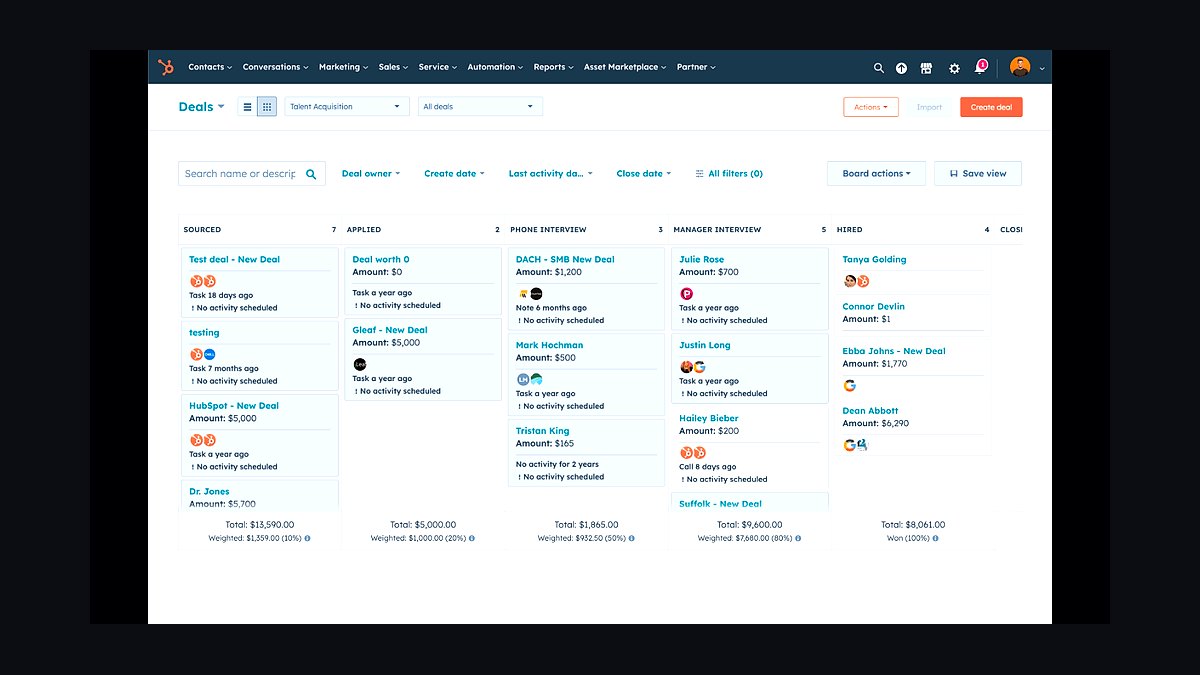Click the magnifier in the deal search box

click(311, 174)
